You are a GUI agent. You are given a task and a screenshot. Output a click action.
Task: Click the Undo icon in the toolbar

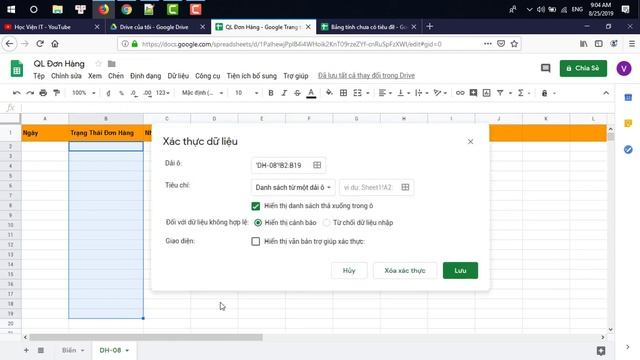(17, 93)
